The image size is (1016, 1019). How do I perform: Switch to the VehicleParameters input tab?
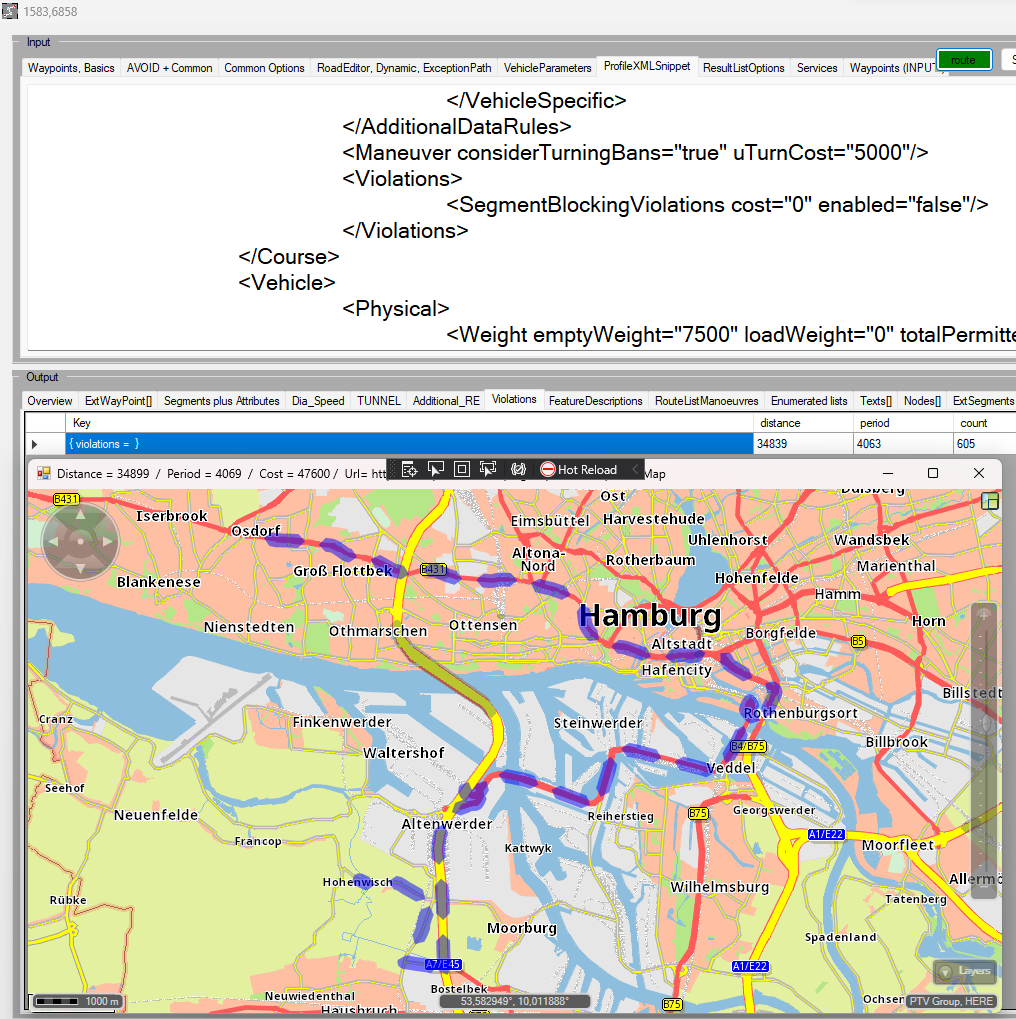tap(547, 68)
